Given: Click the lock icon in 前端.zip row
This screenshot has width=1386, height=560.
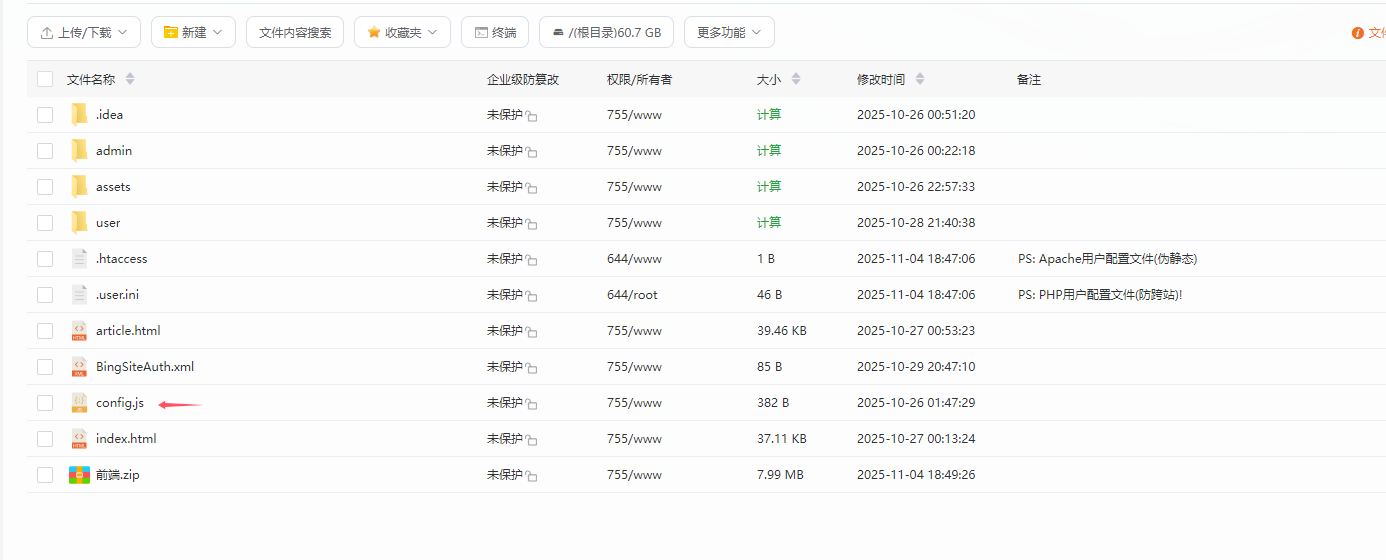Looking at the screenshot, I should click(x=531, y=477).
